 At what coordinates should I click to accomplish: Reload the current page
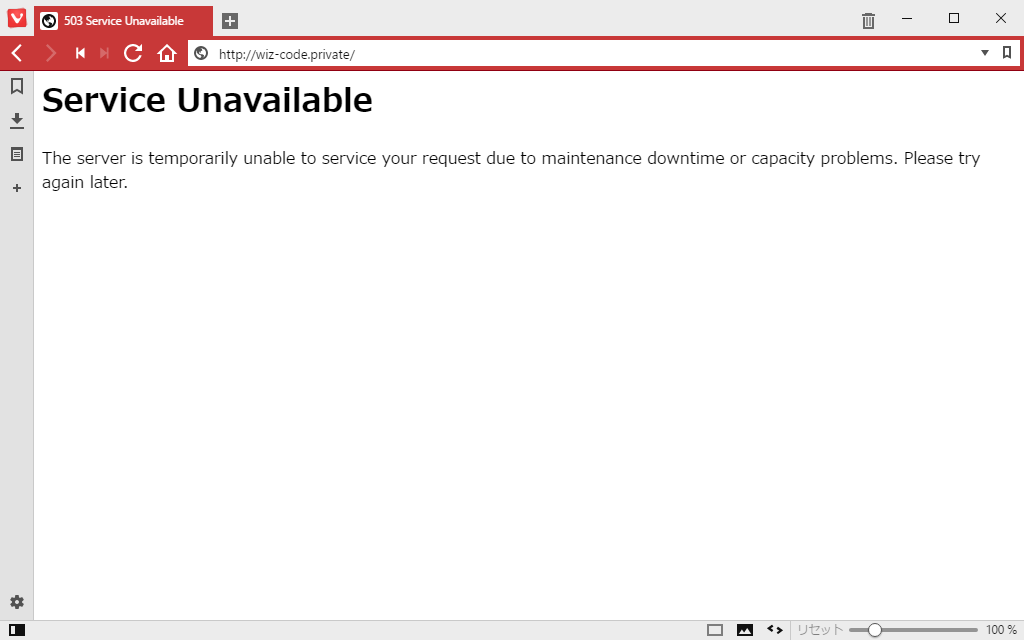click(133, 54)
